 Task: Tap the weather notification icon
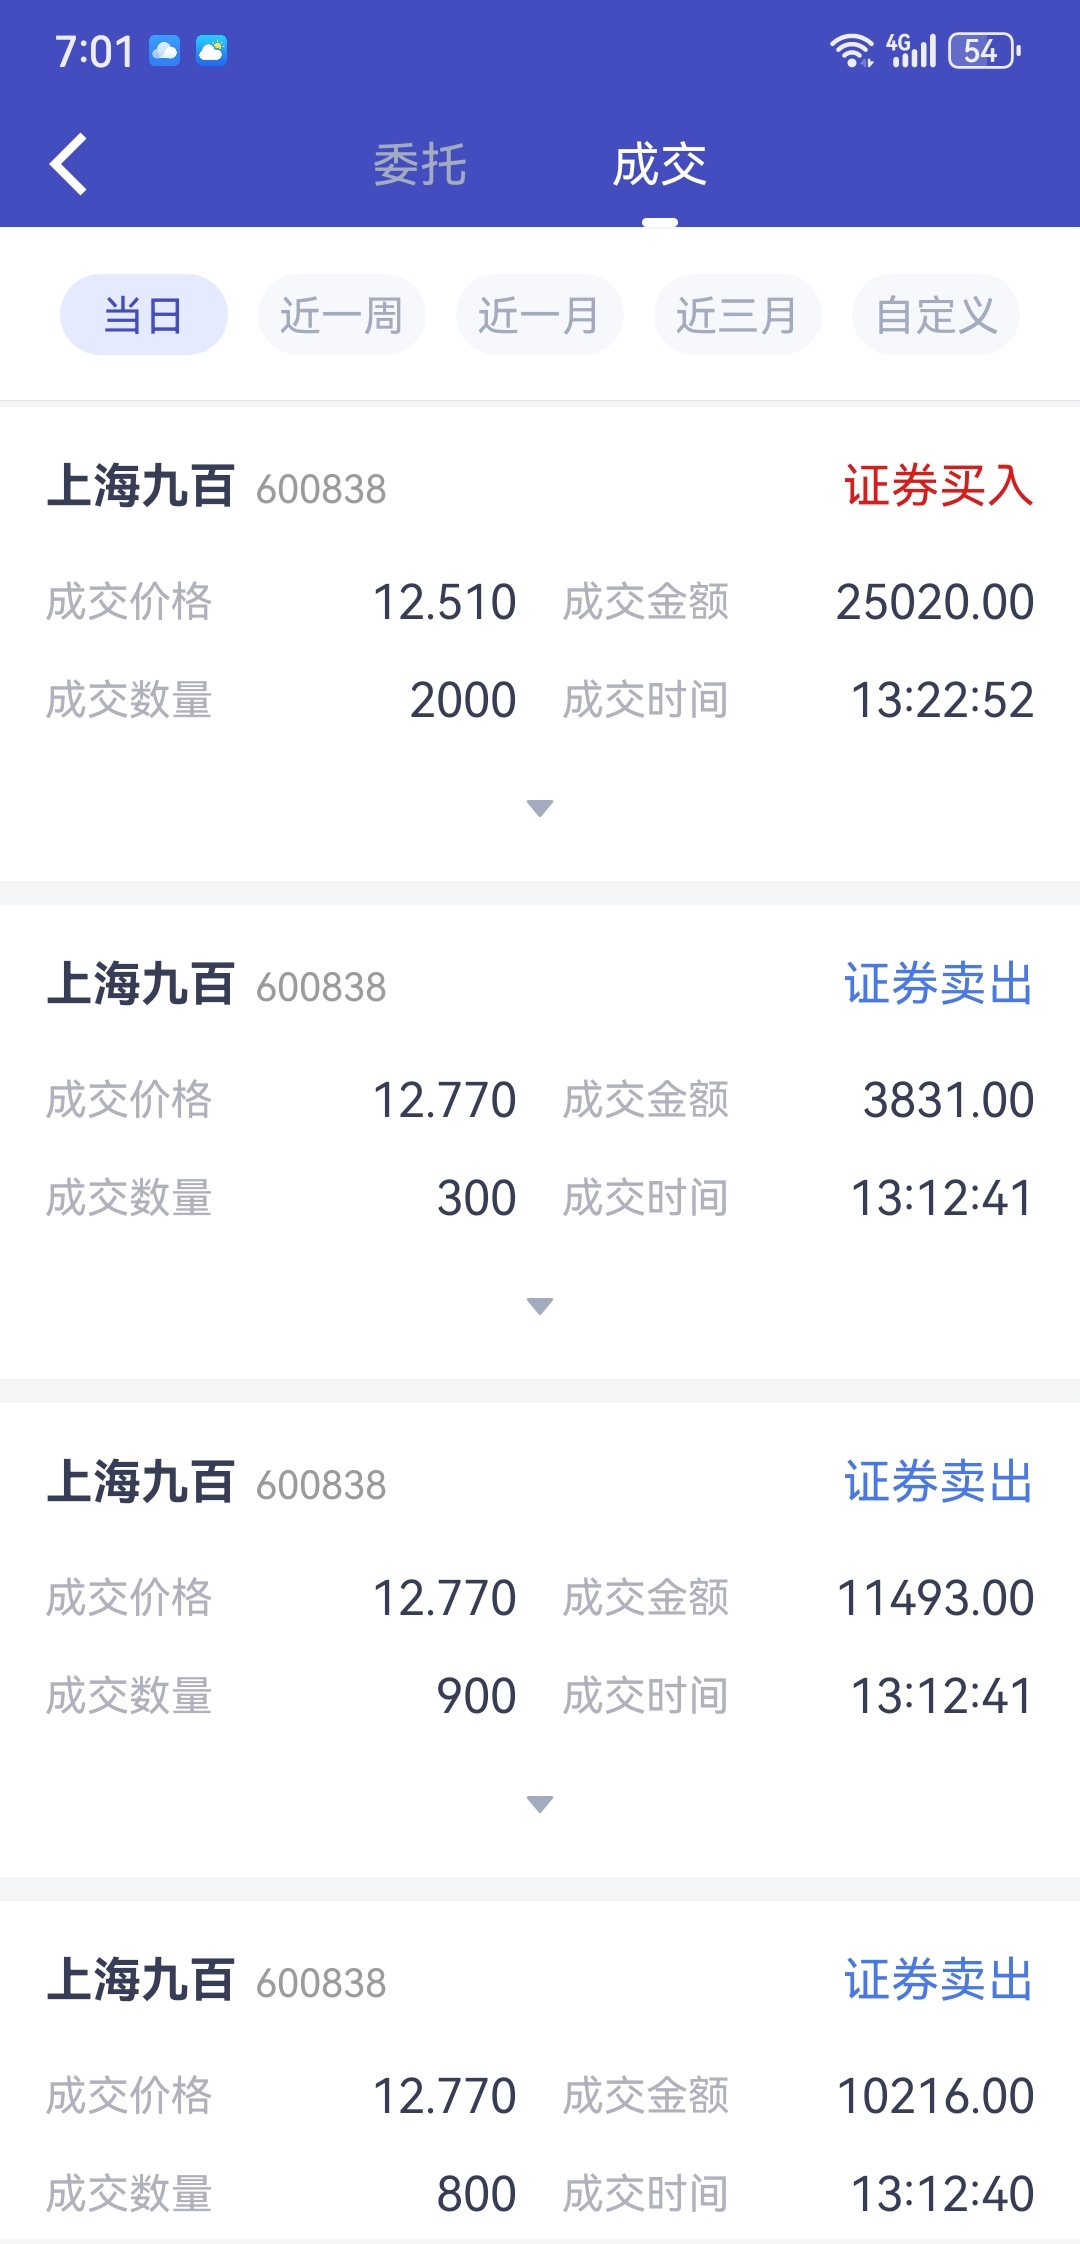coord(212,50)
